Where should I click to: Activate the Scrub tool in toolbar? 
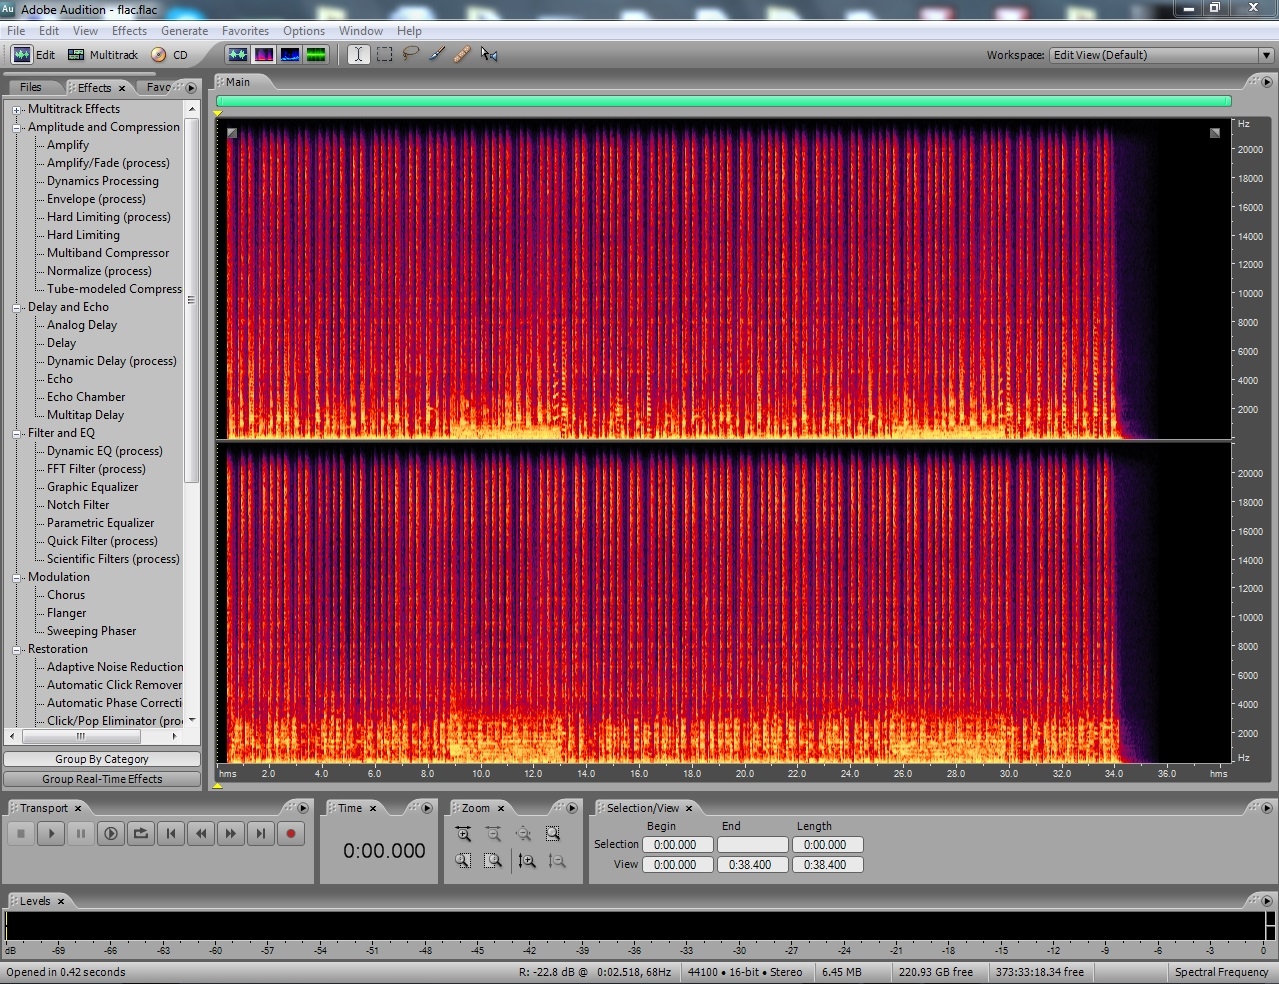click(x=489, y=55)
